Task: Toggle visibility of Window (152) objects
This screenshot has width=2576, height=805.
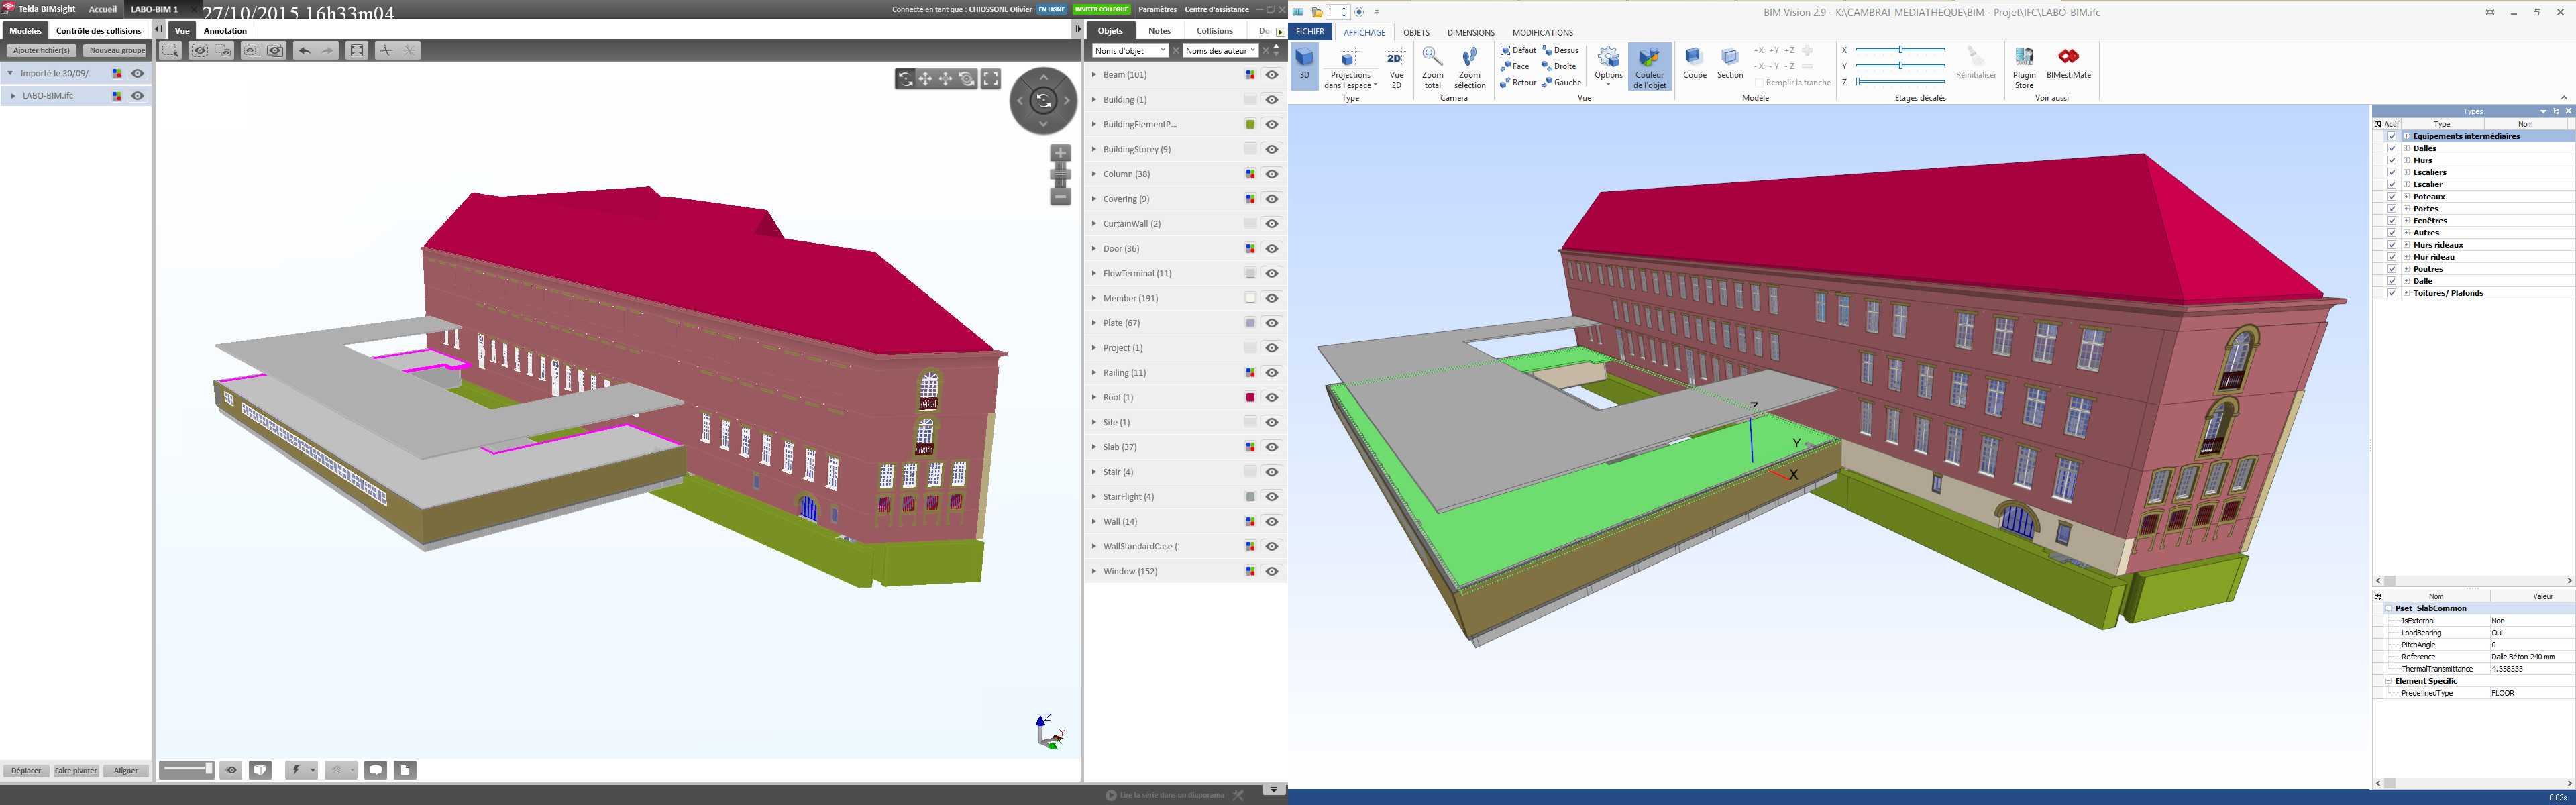Action: (x=1272, y=571)
